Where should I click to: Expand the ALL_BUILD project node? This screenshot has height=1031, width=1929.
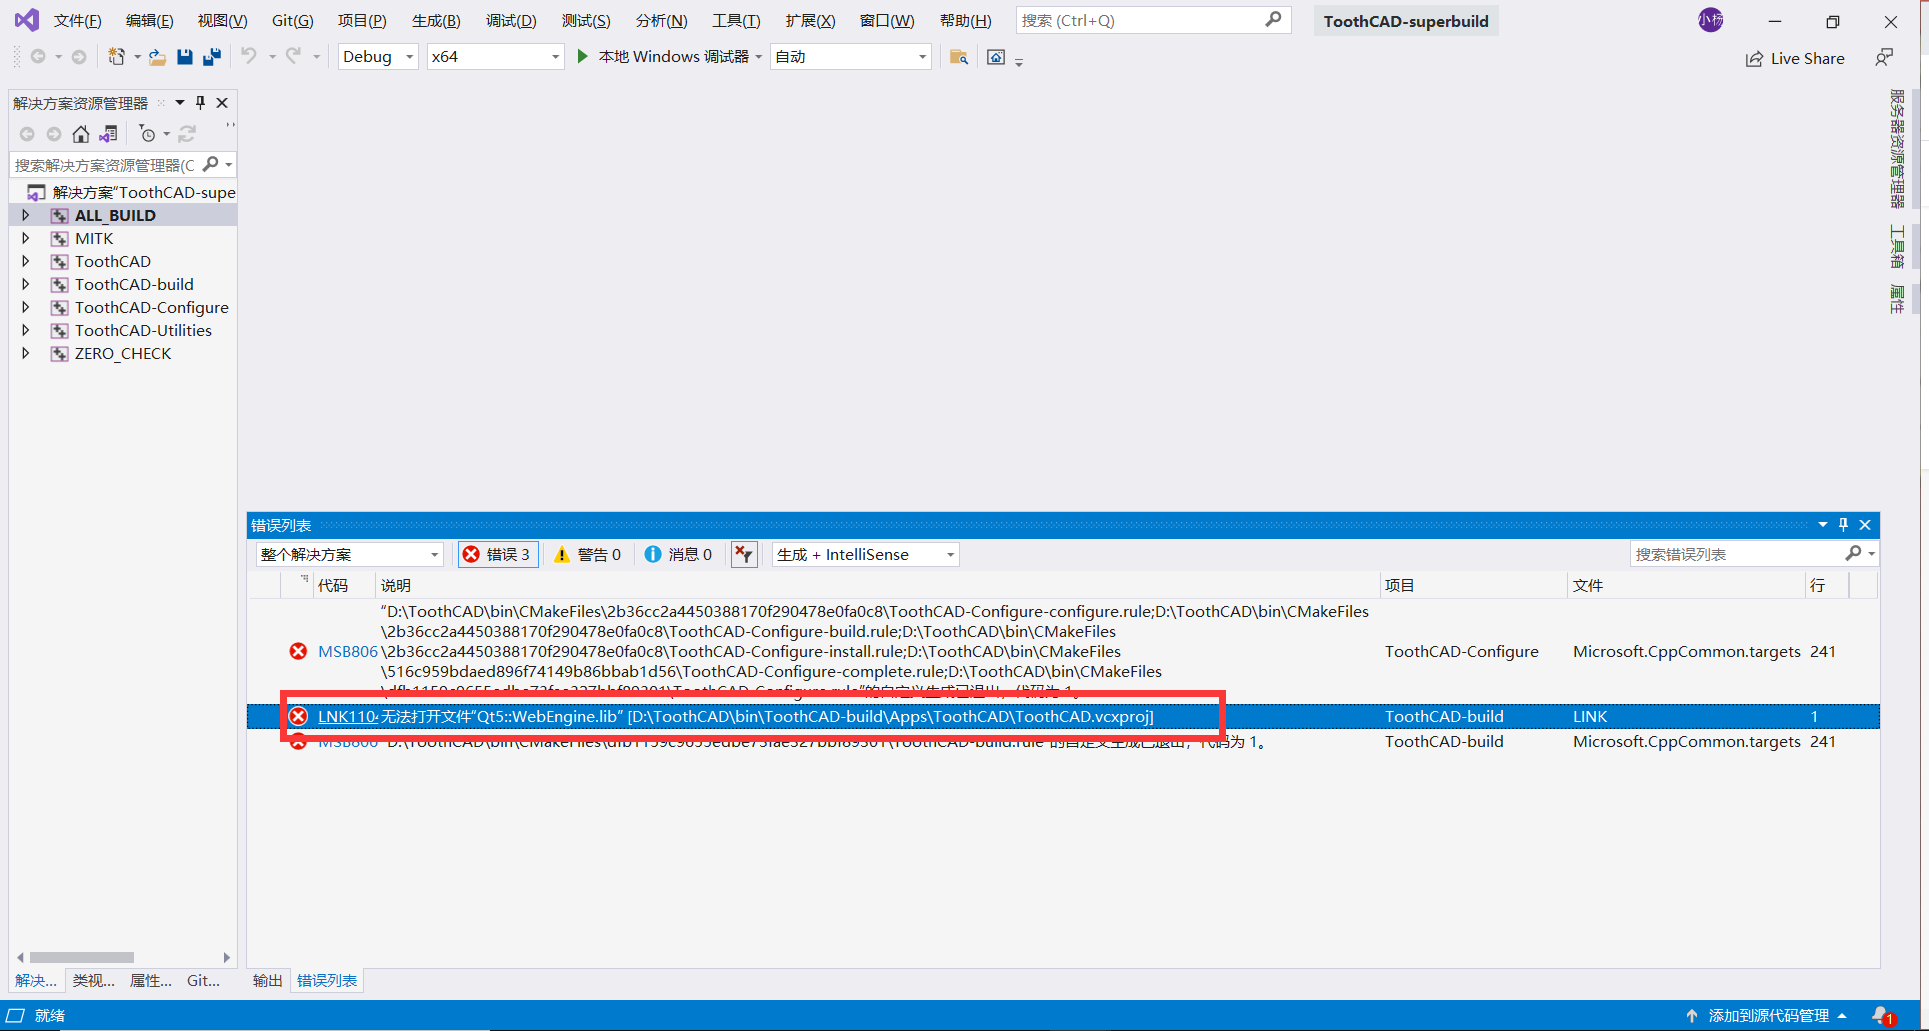pos(26,215)
